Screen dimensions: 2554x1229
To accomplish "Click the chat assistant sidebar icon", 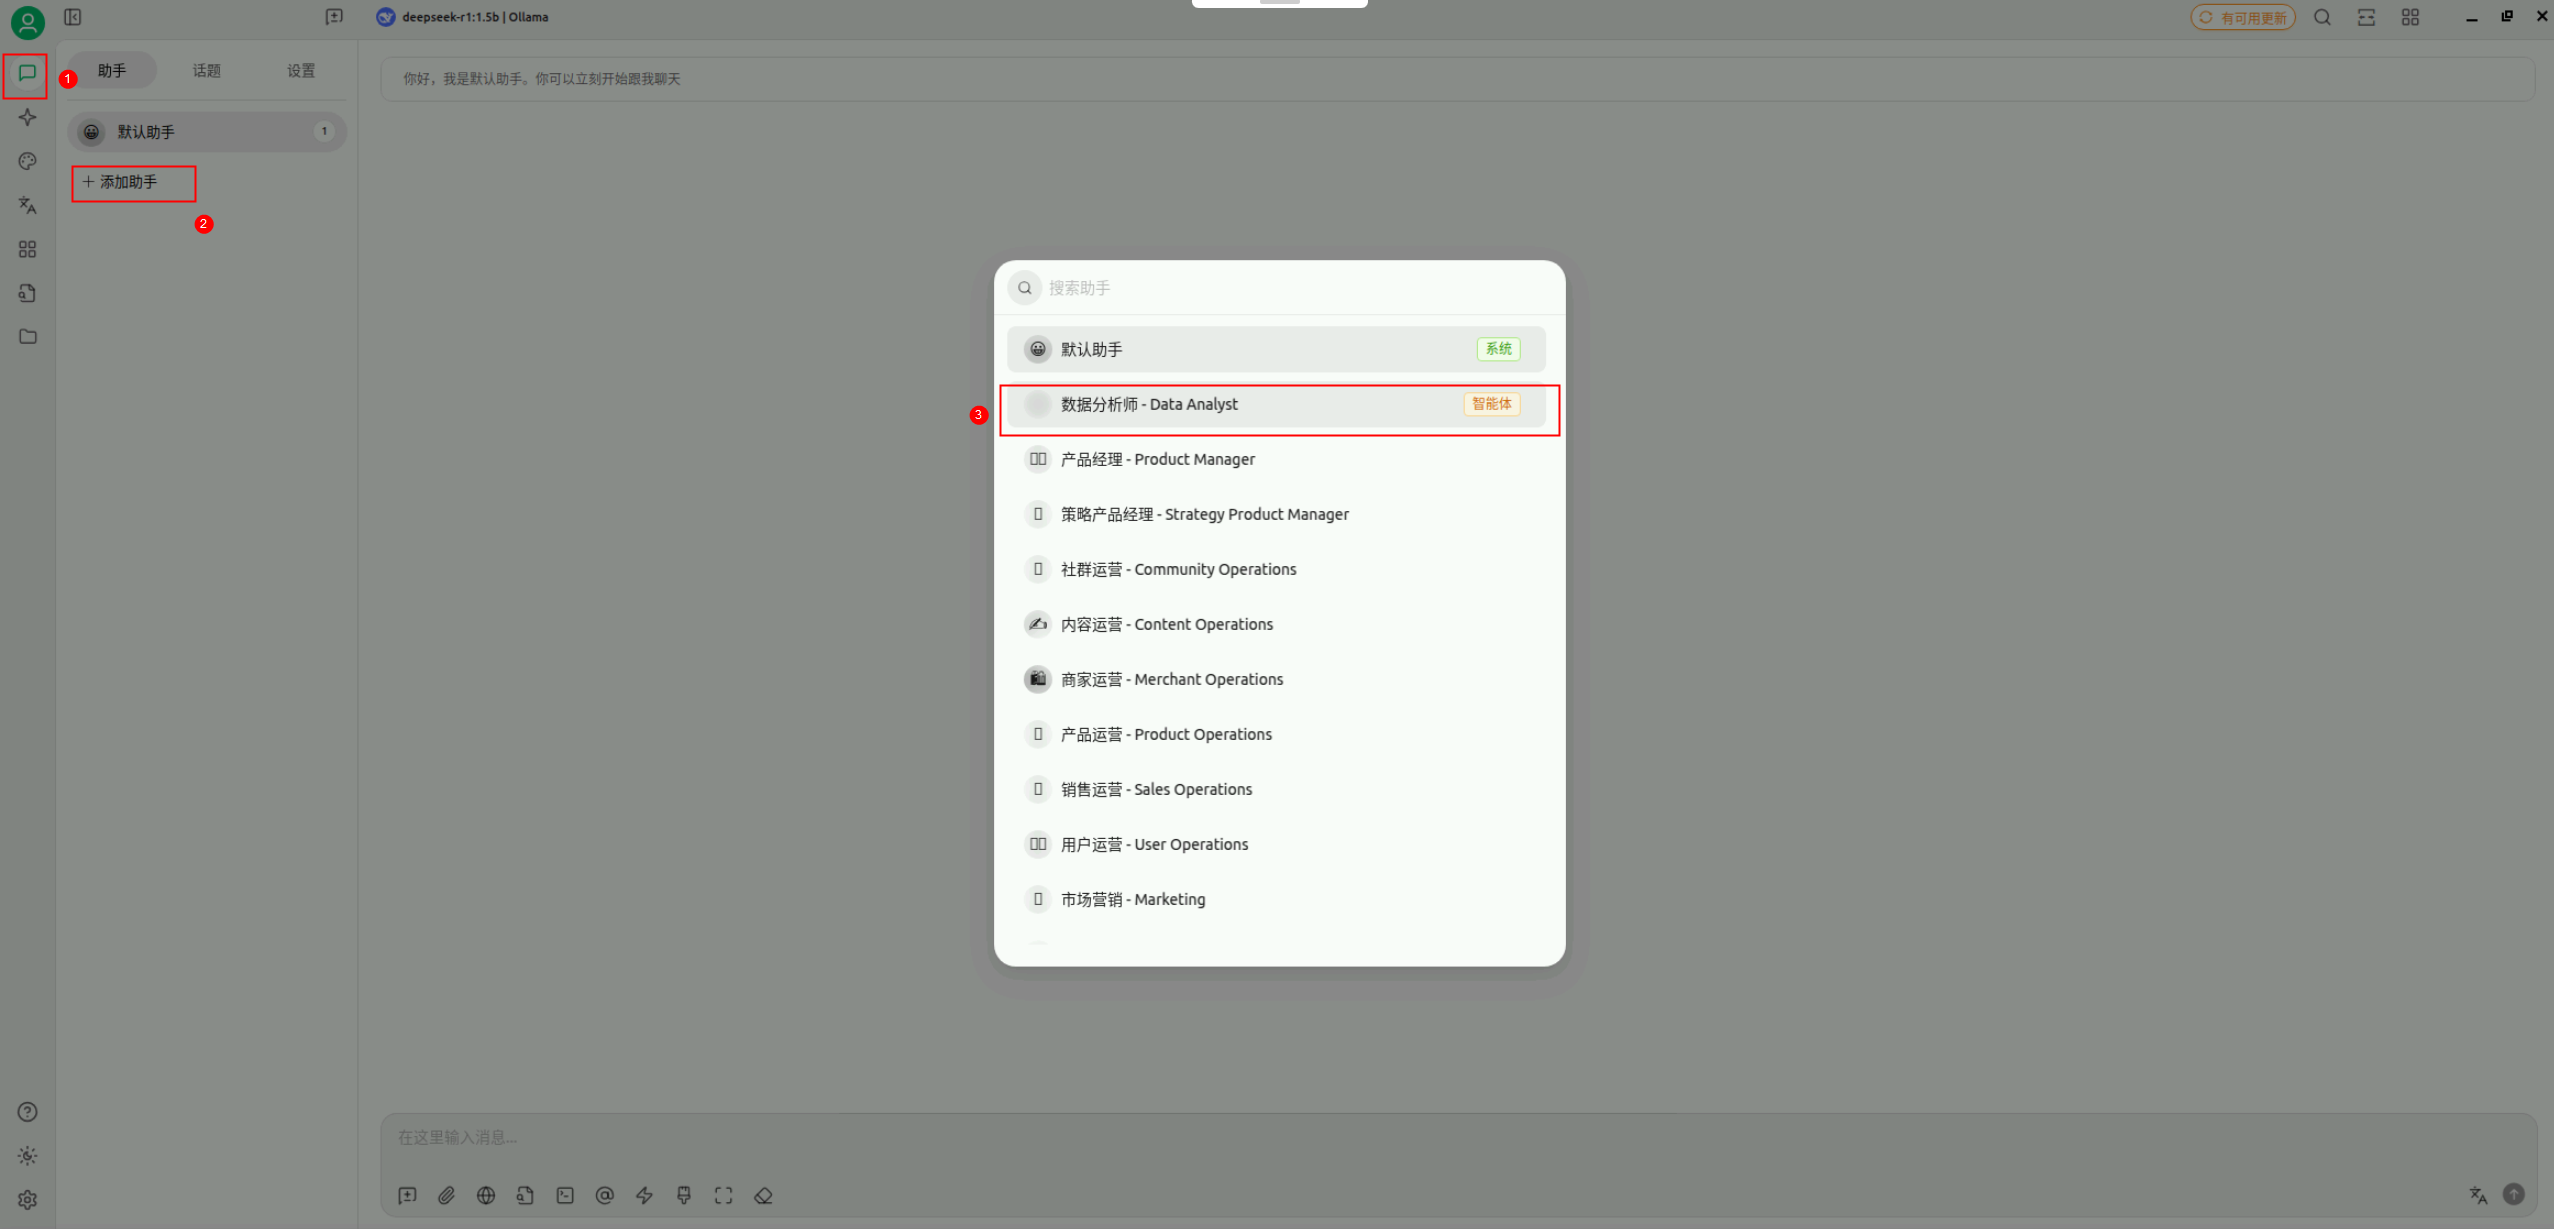I will pos(27,73).
